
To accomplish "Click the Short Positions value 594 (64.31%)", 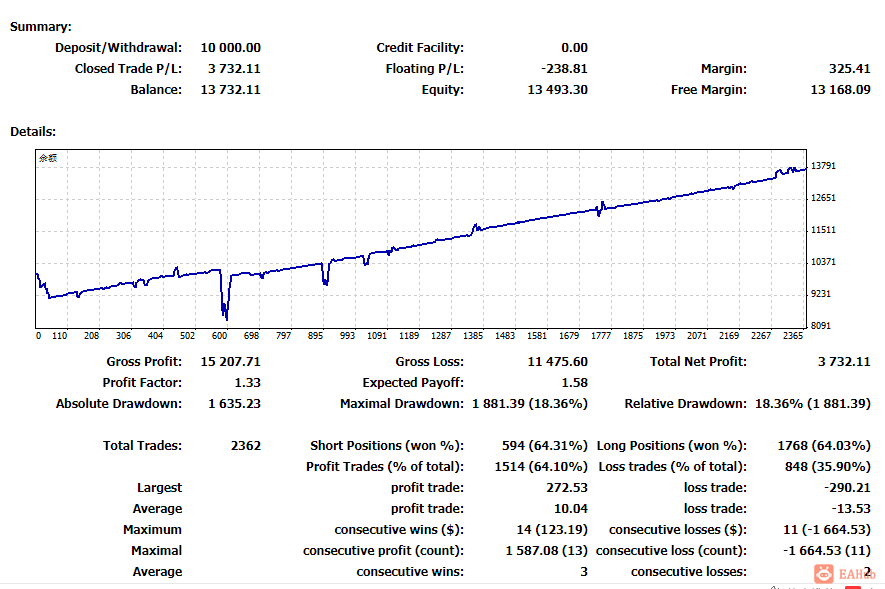I will (545, 446).
